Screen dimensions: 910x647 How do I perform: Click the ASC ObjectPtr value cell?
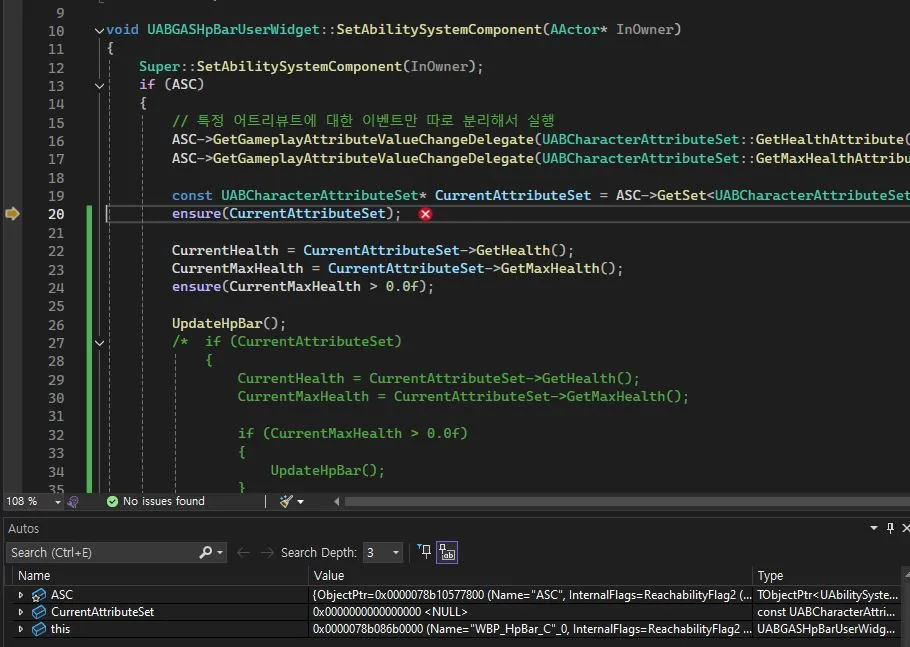[532, 595]
